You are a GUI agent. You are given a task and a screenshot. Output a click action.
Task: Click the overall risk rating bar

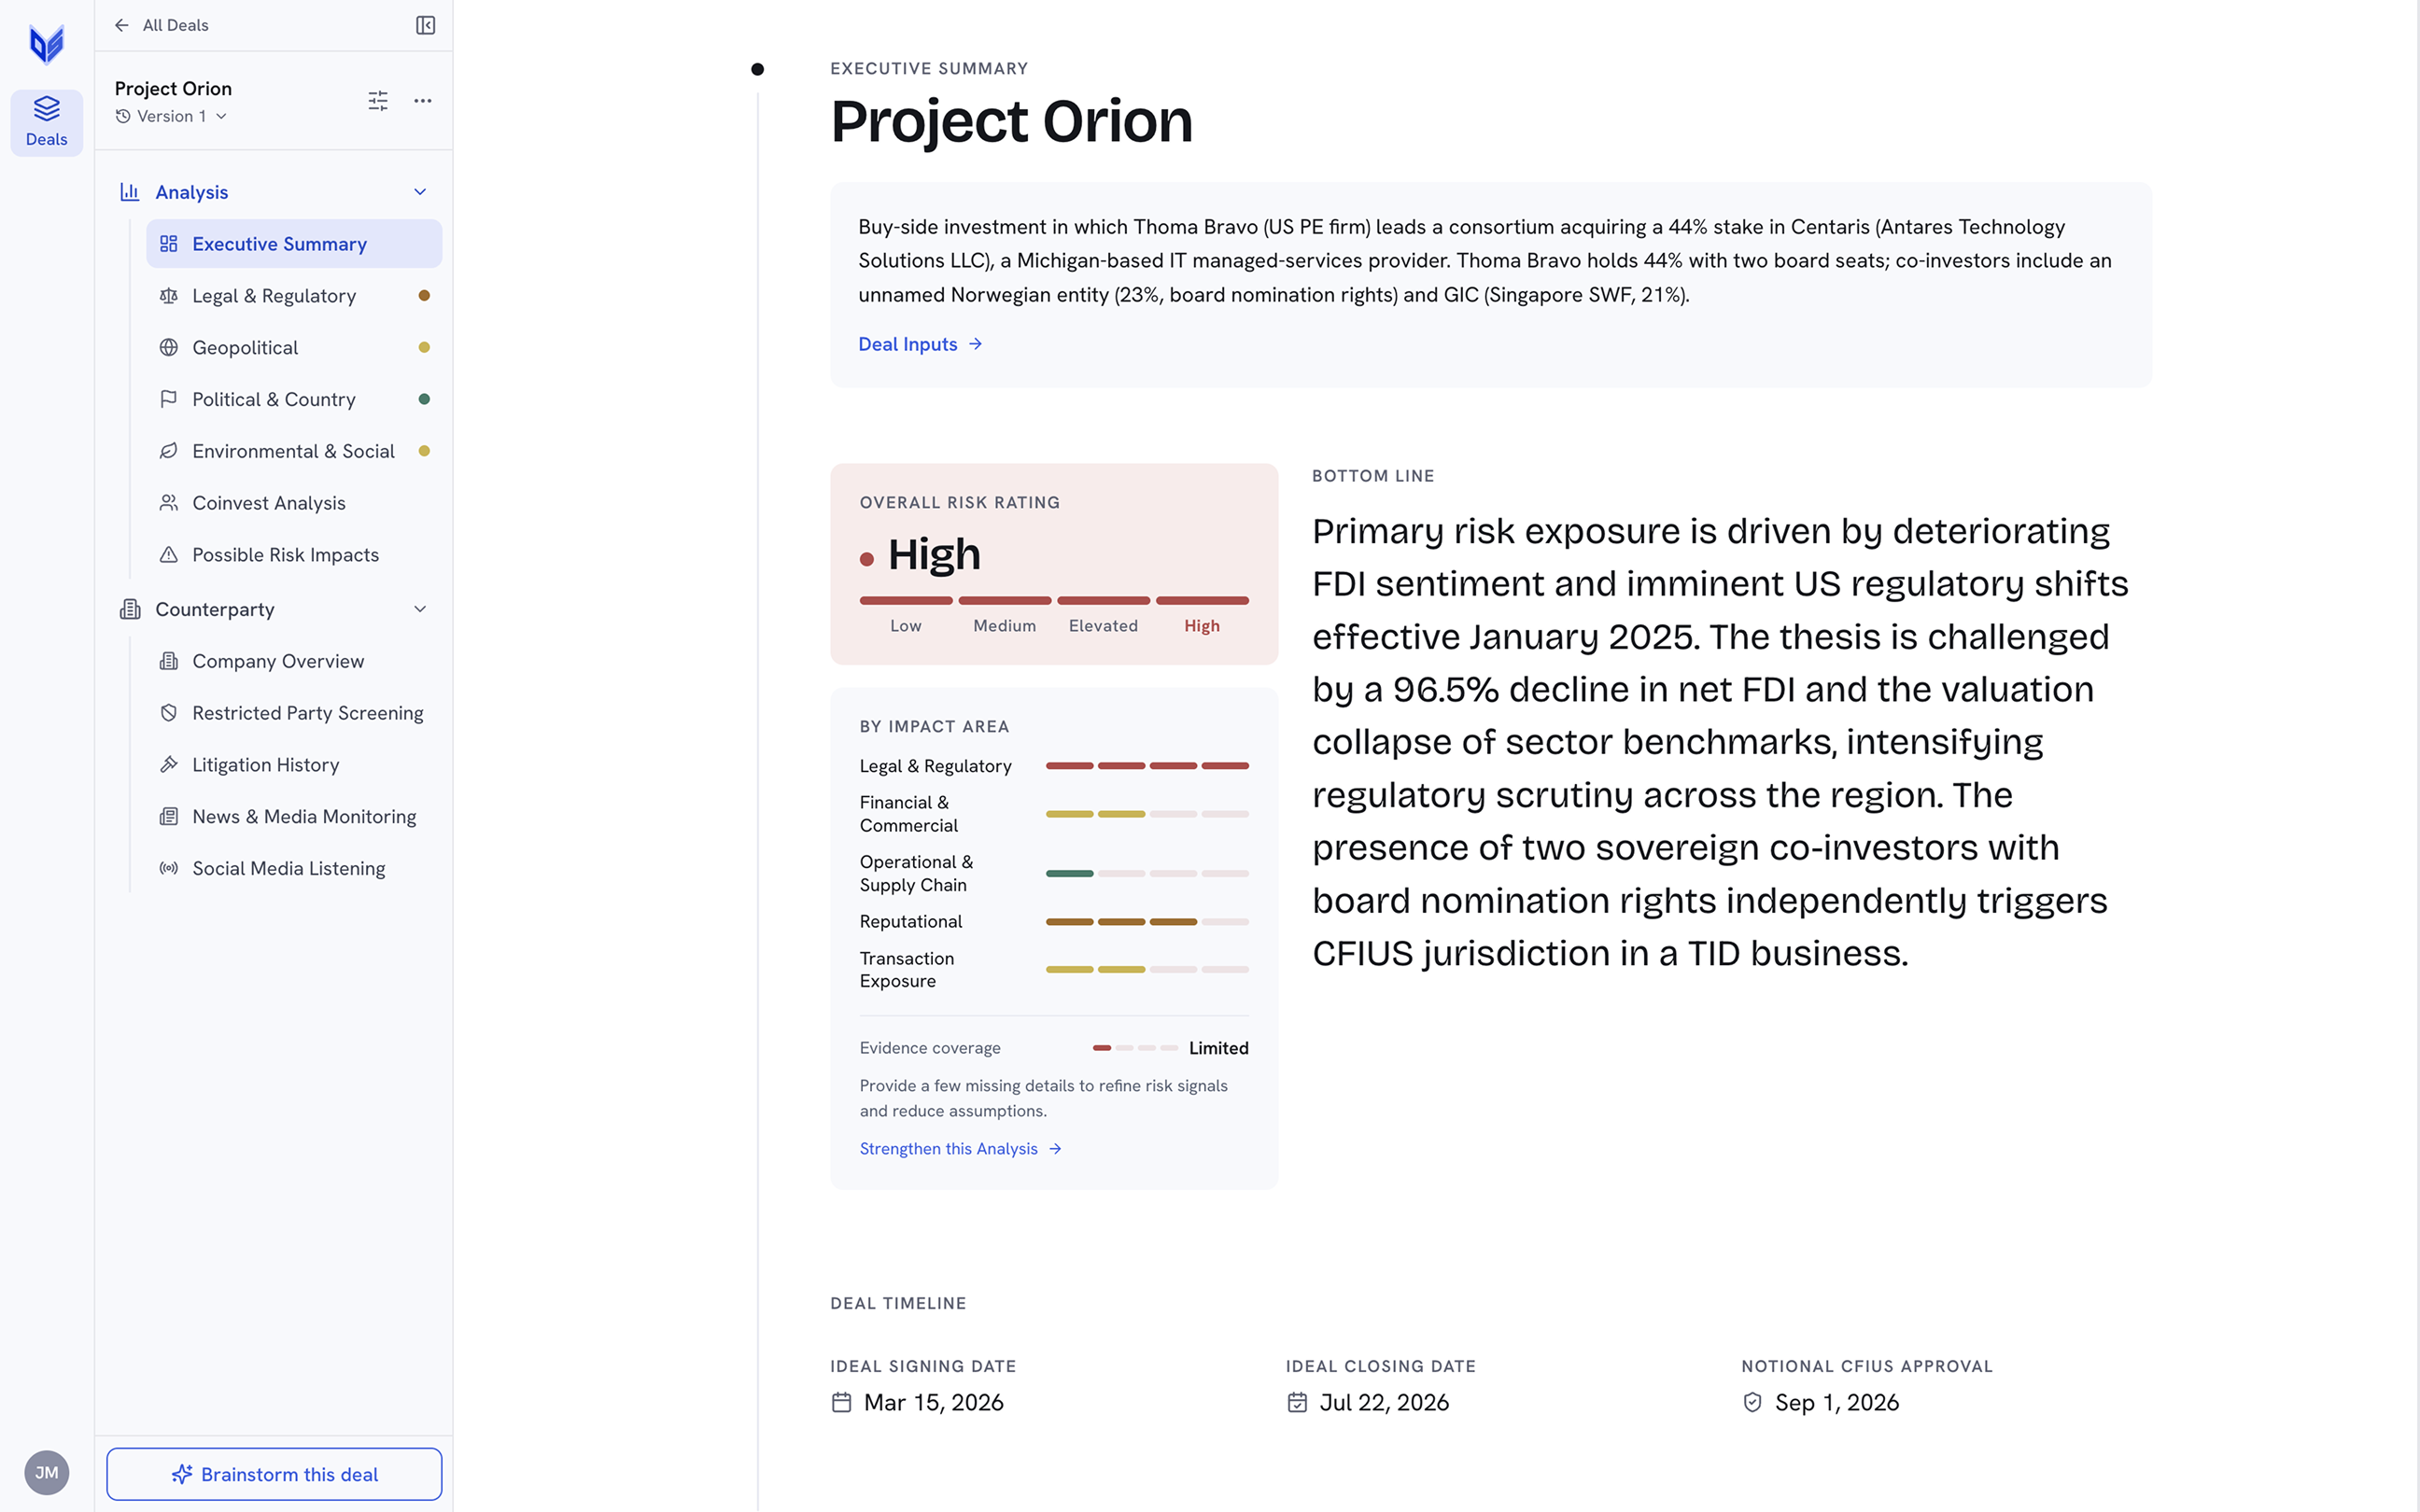coord(1054,601)
